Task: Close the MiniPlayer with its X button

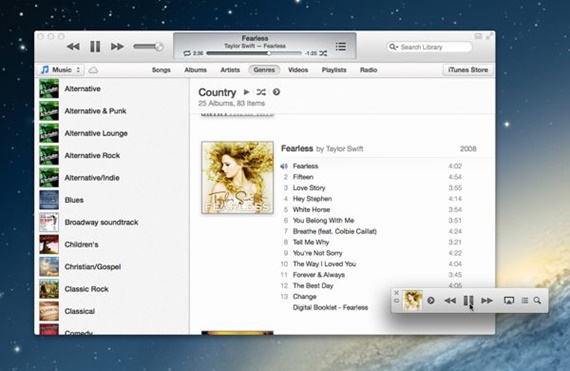Action: point(396,293)
